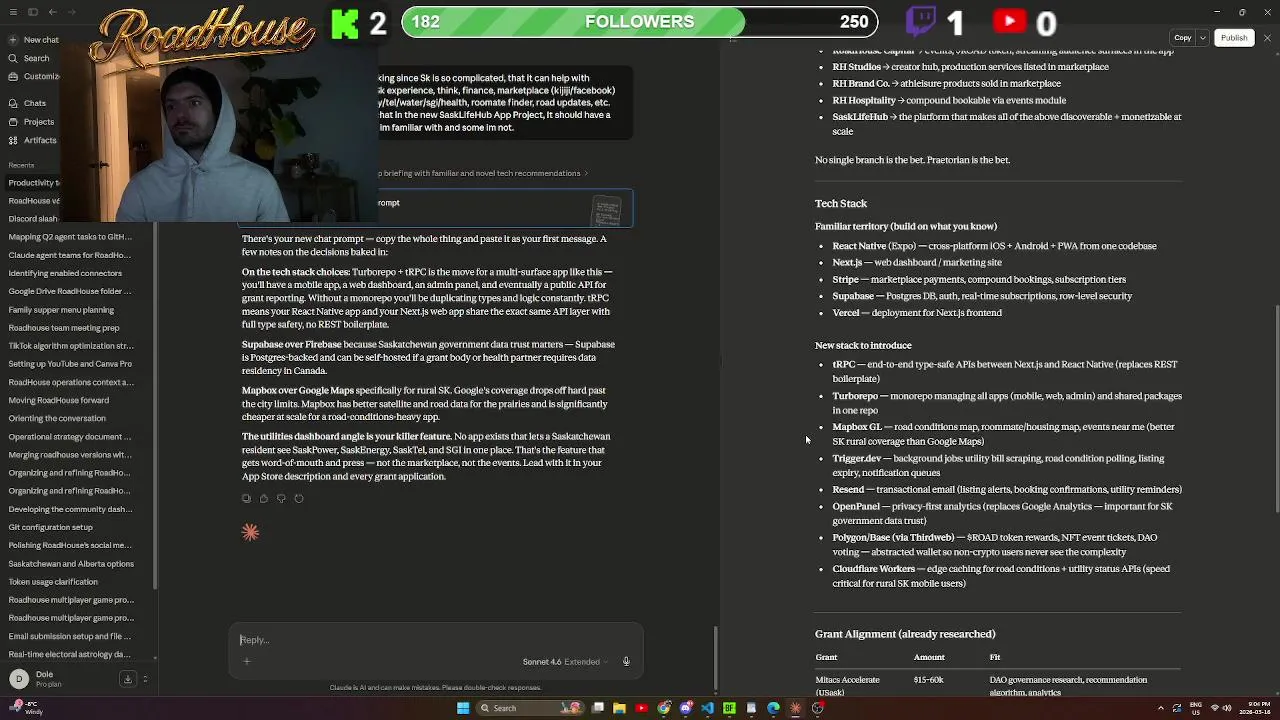Open Saskatchewan and Alberta options chat

(x=72, y=563)
